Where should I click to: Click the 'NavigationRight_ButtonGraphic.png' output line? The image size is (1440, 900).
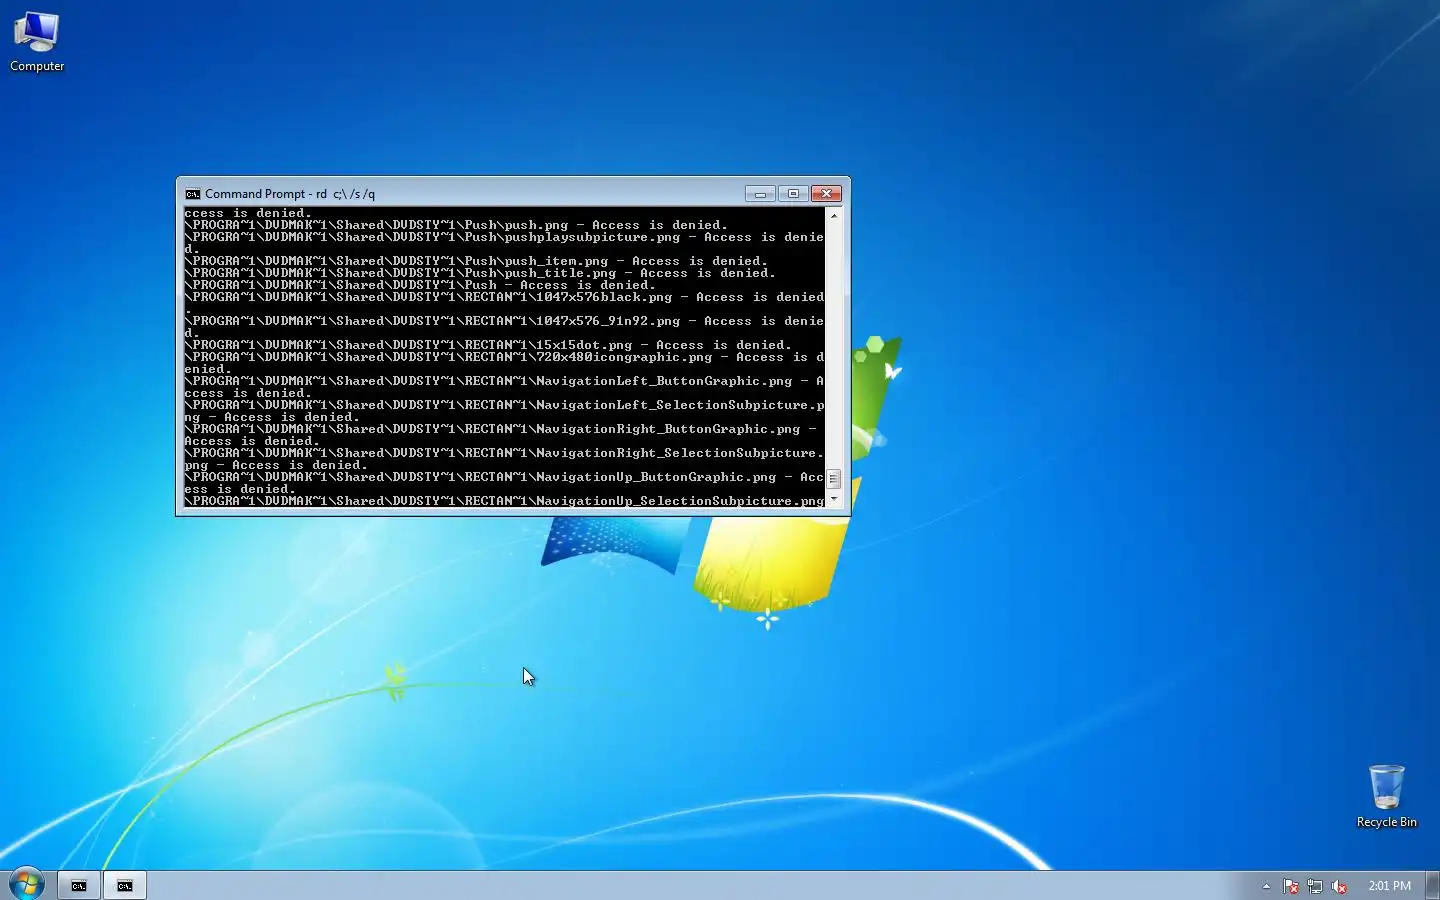click(500, 429)
